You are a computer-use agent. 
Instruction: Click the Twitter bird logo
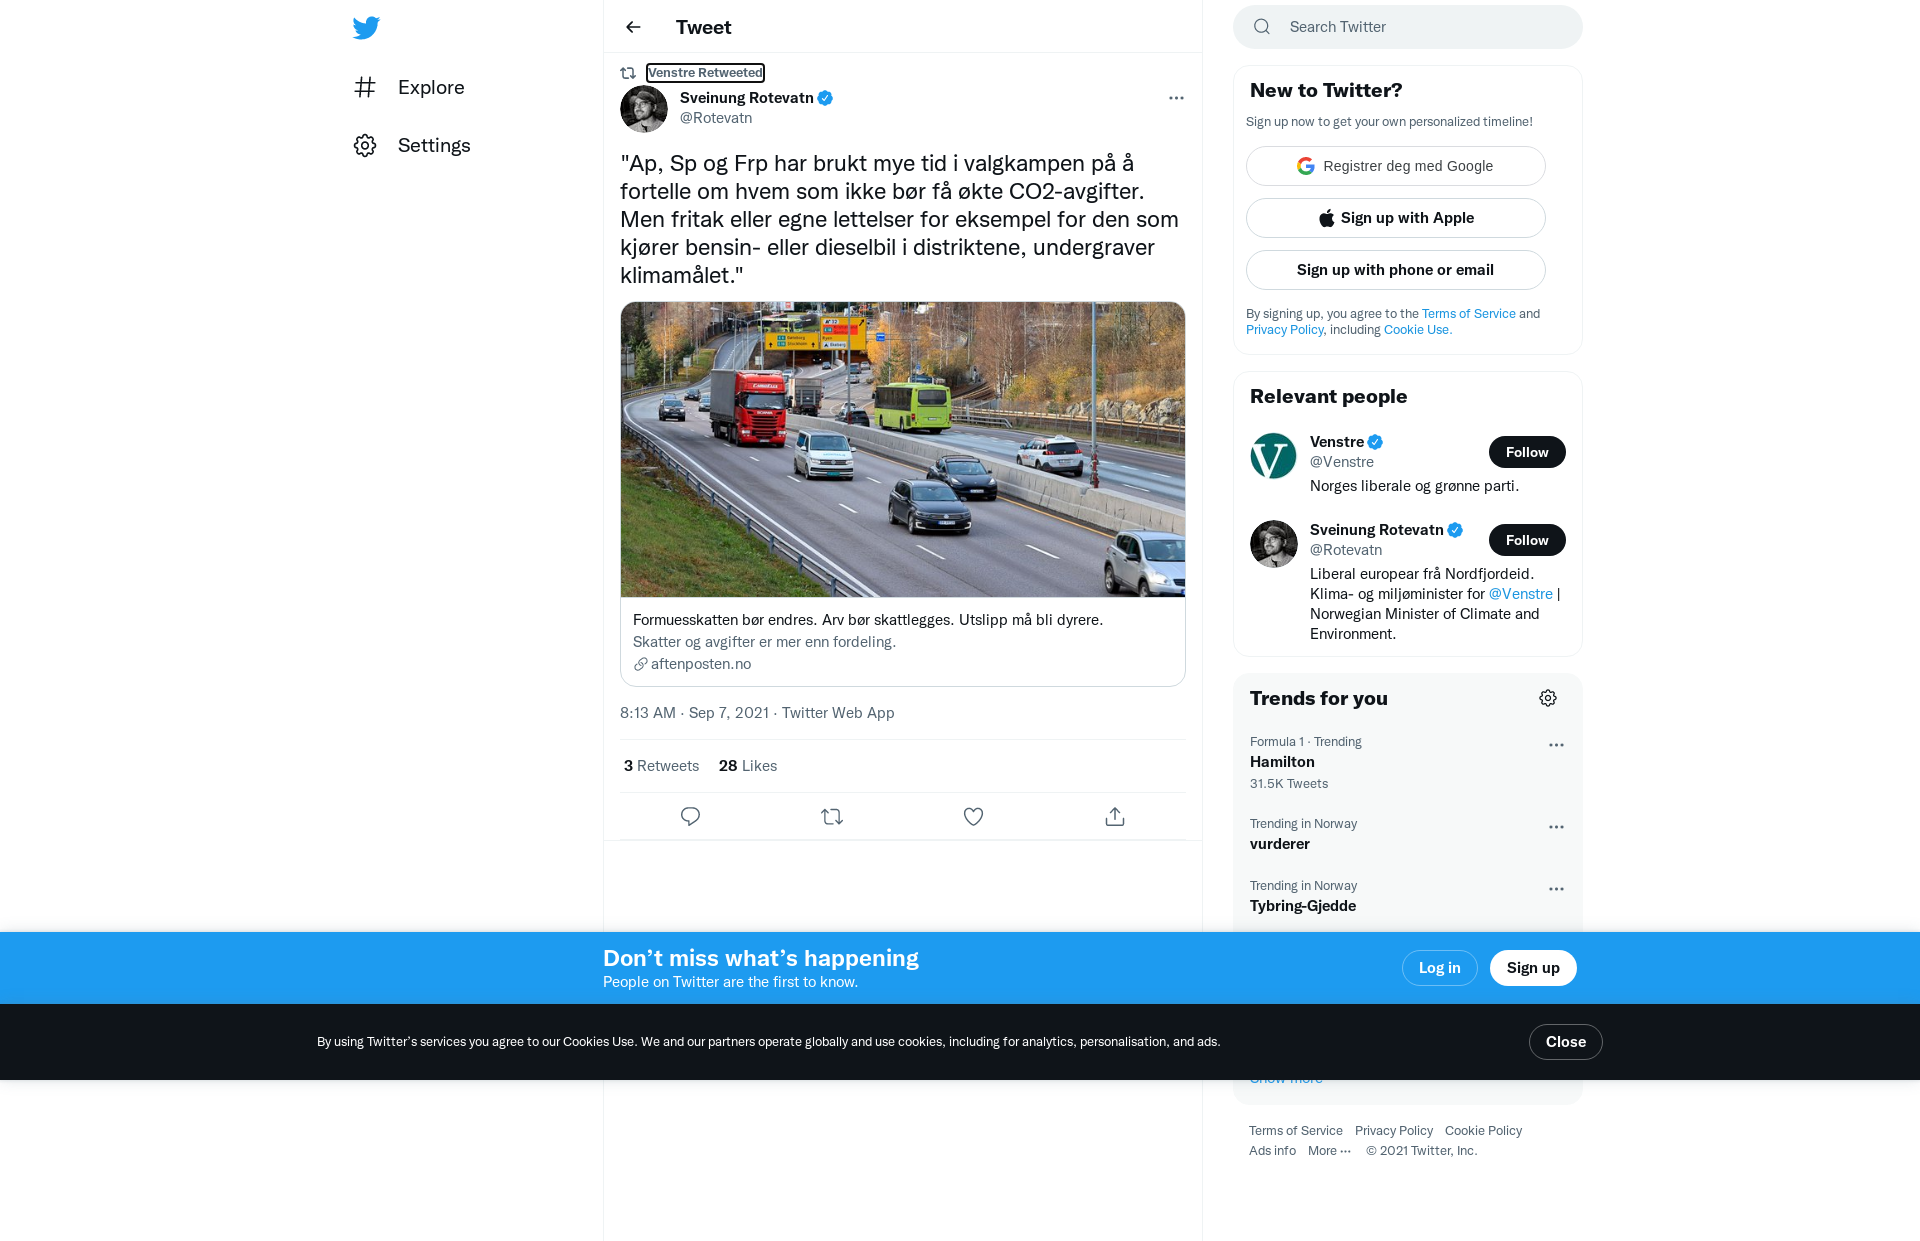(x=366, y=27)
